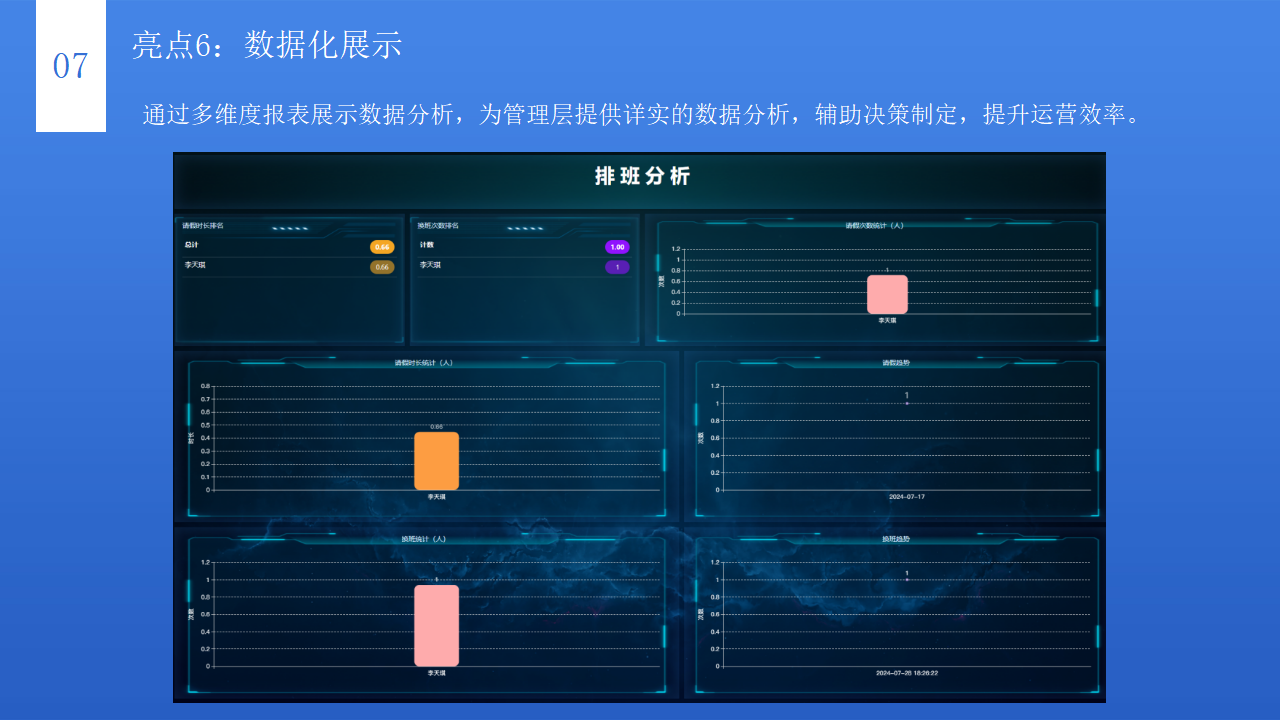Click the orange bar for 李天琪
1280x720 pixels.
tap(437, 461)
